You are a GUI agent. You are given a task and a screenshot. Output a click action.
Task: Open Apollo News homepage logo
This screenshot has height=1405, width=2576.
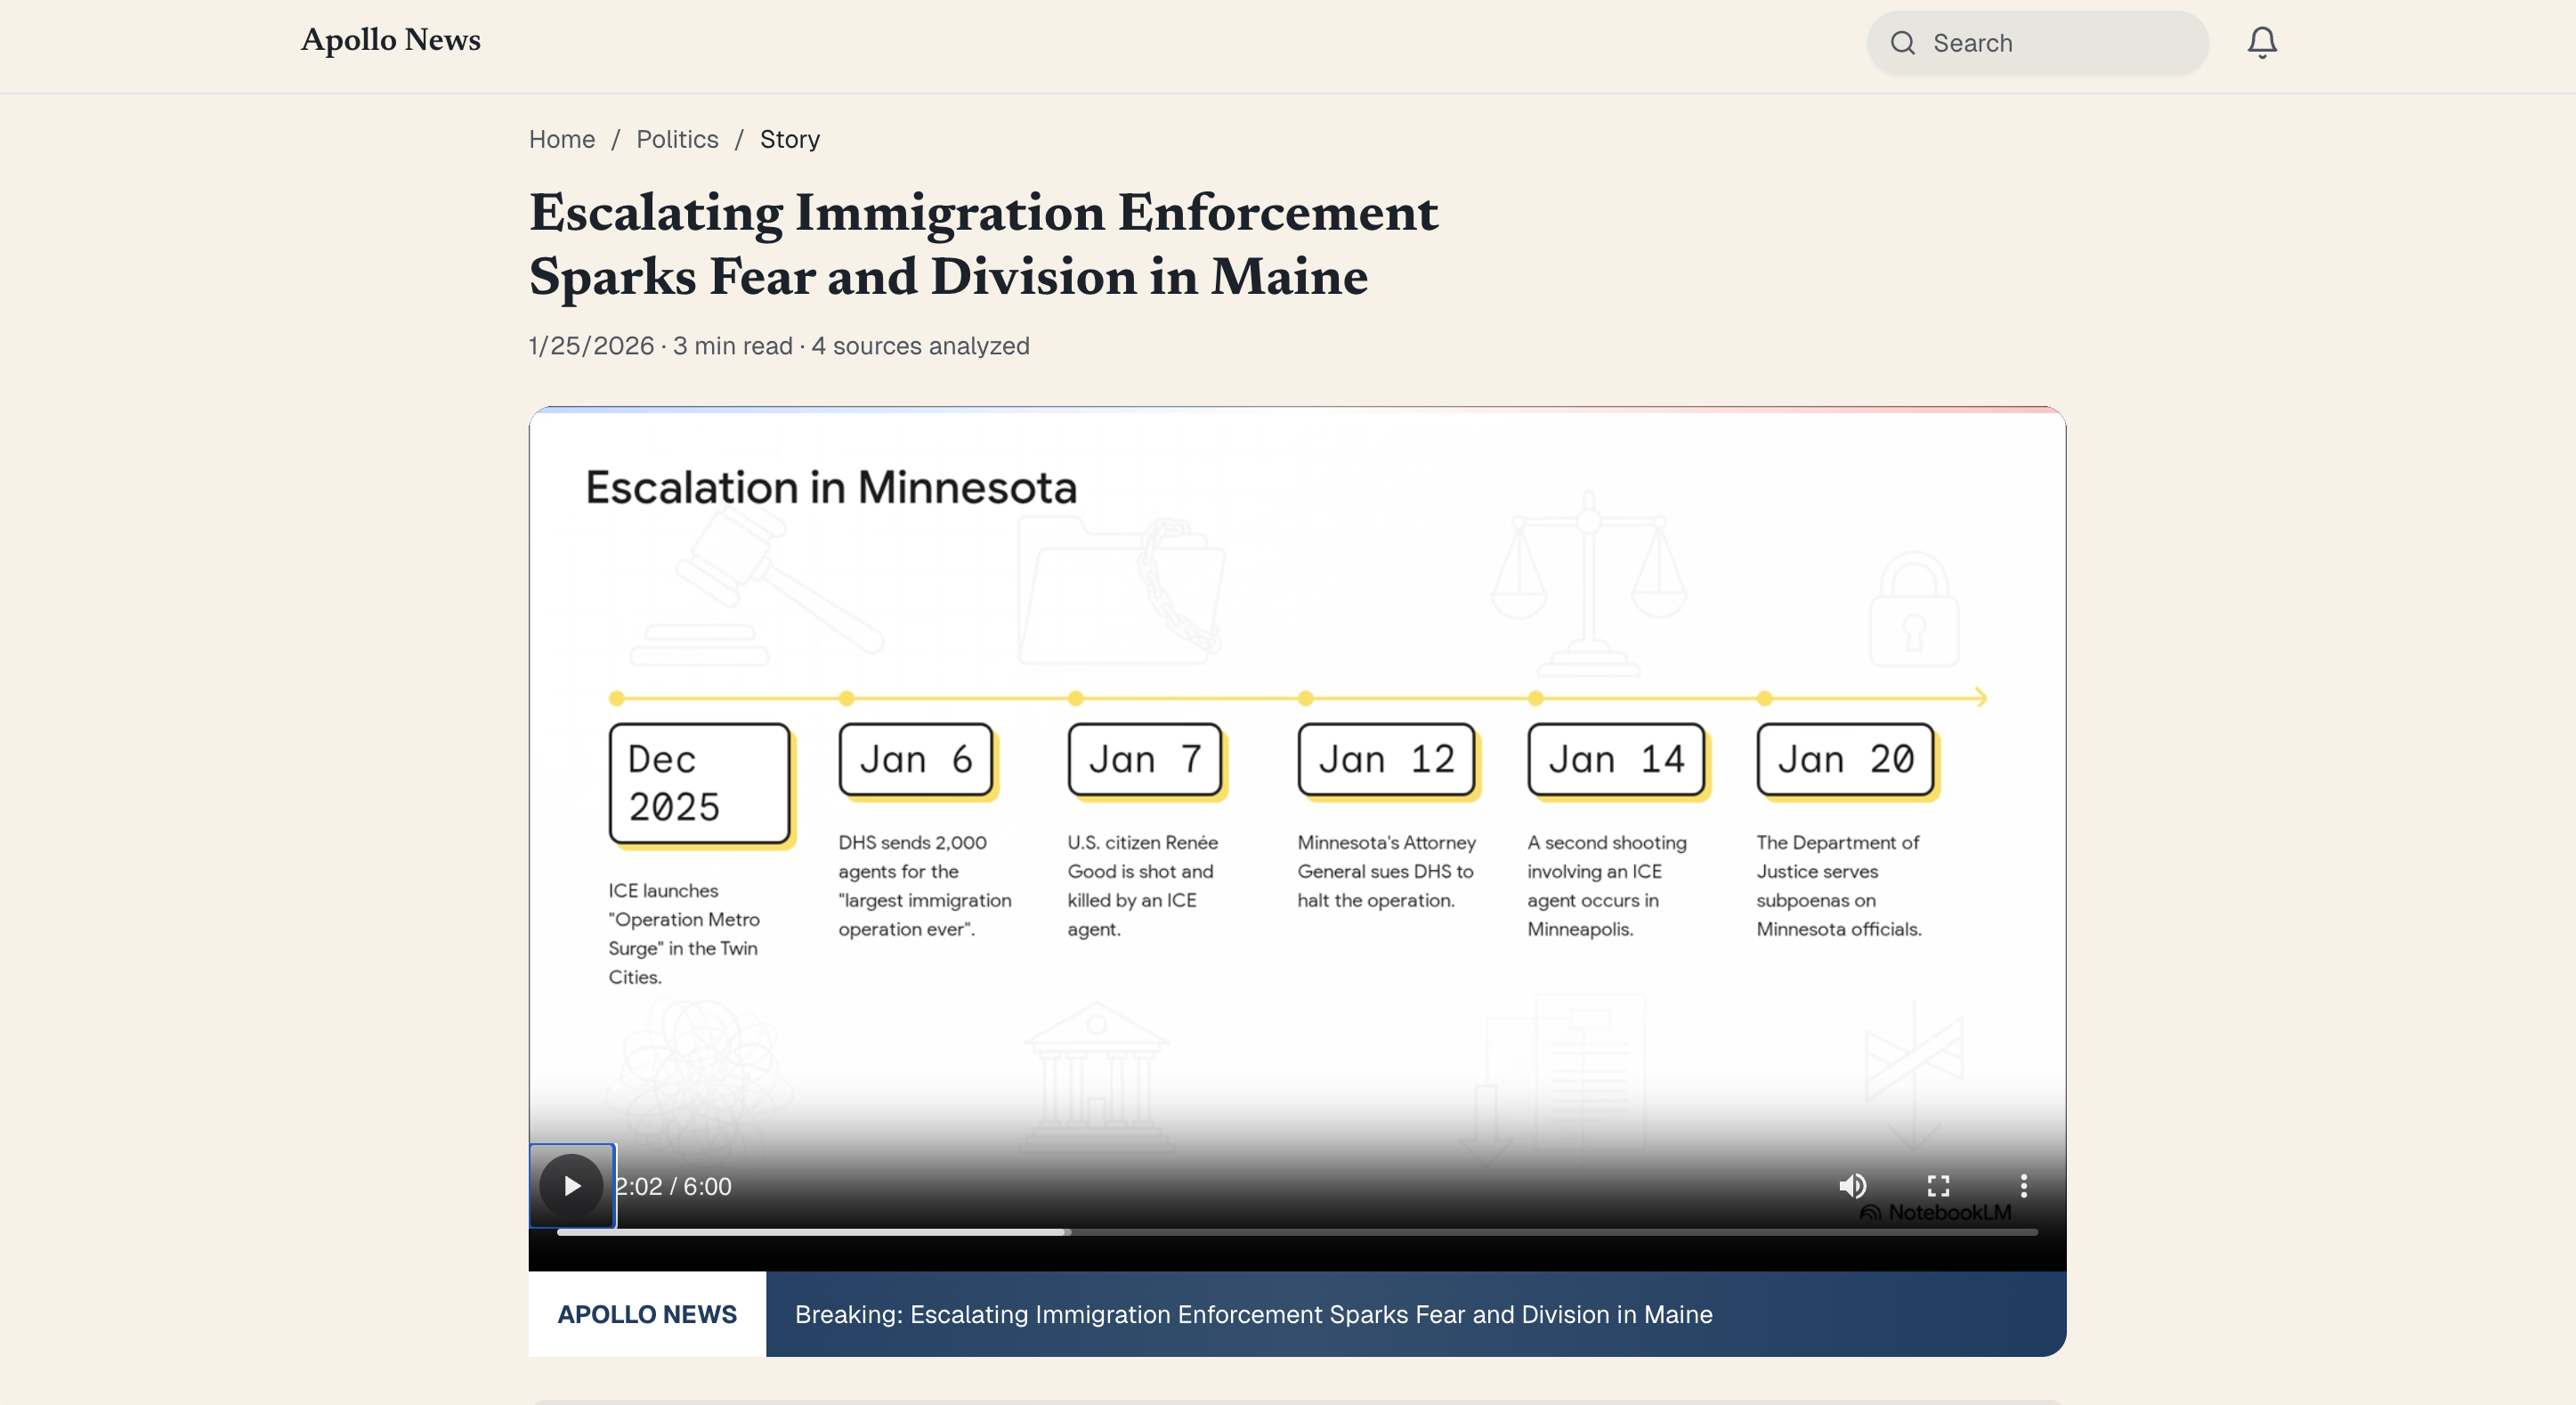click(391, 40)
